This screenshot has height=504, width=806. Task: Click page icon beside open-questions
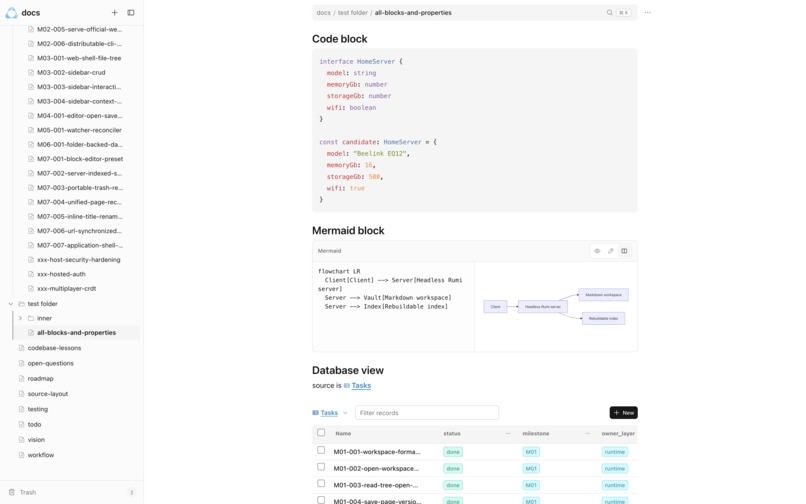pyautogui.click(x=22, y=363)
